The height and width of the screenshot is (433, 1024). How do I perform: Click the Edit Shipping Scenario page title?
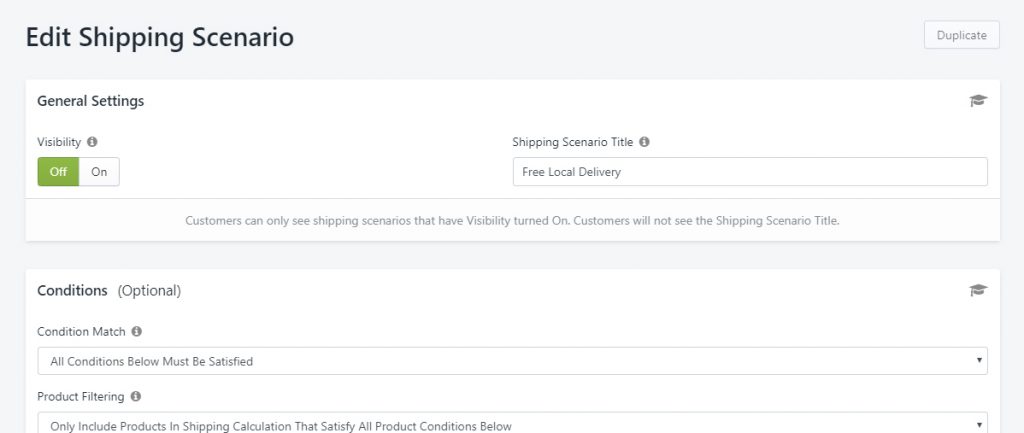click(x=160, y=37)
